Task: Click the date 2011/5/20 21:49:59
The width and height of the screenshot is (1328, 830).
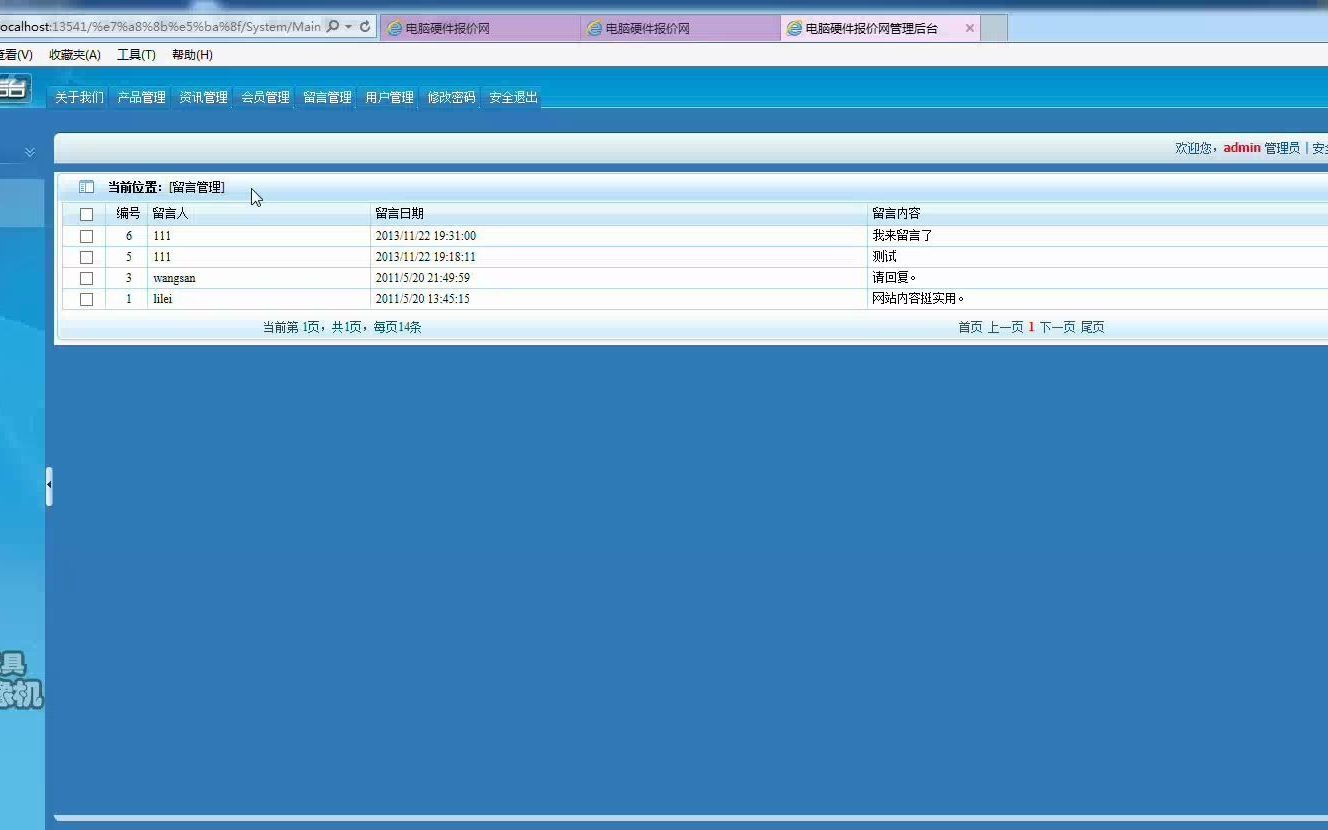Action: pyautogui.click(x=422, y=278)
